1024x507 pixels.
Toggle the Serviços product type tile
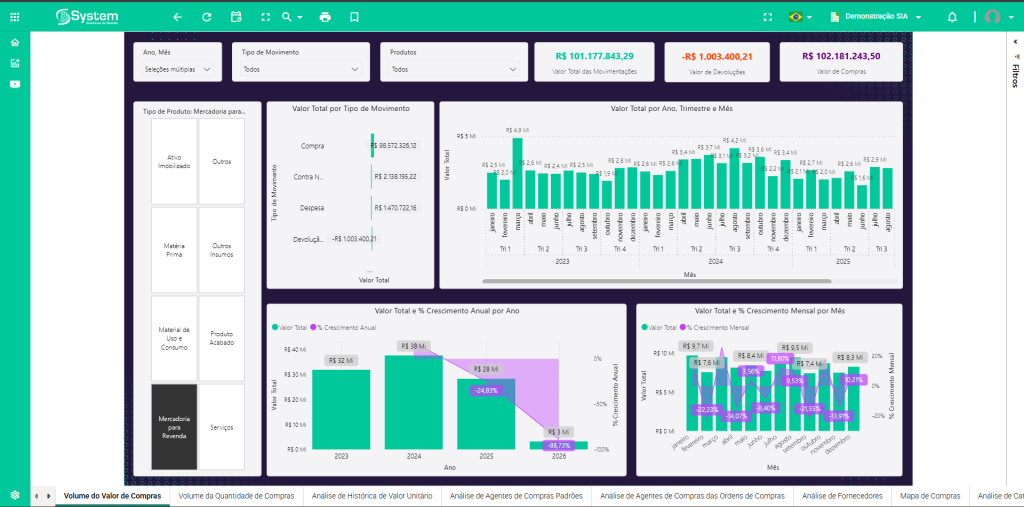click(x=222, y=426)
